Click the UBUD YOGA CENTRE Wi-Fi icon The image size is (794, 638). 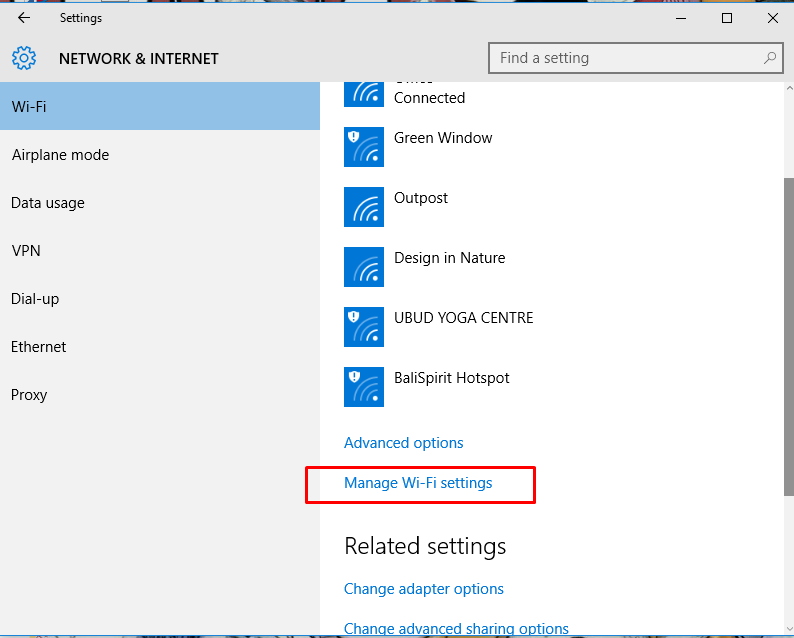pos(364,327)
